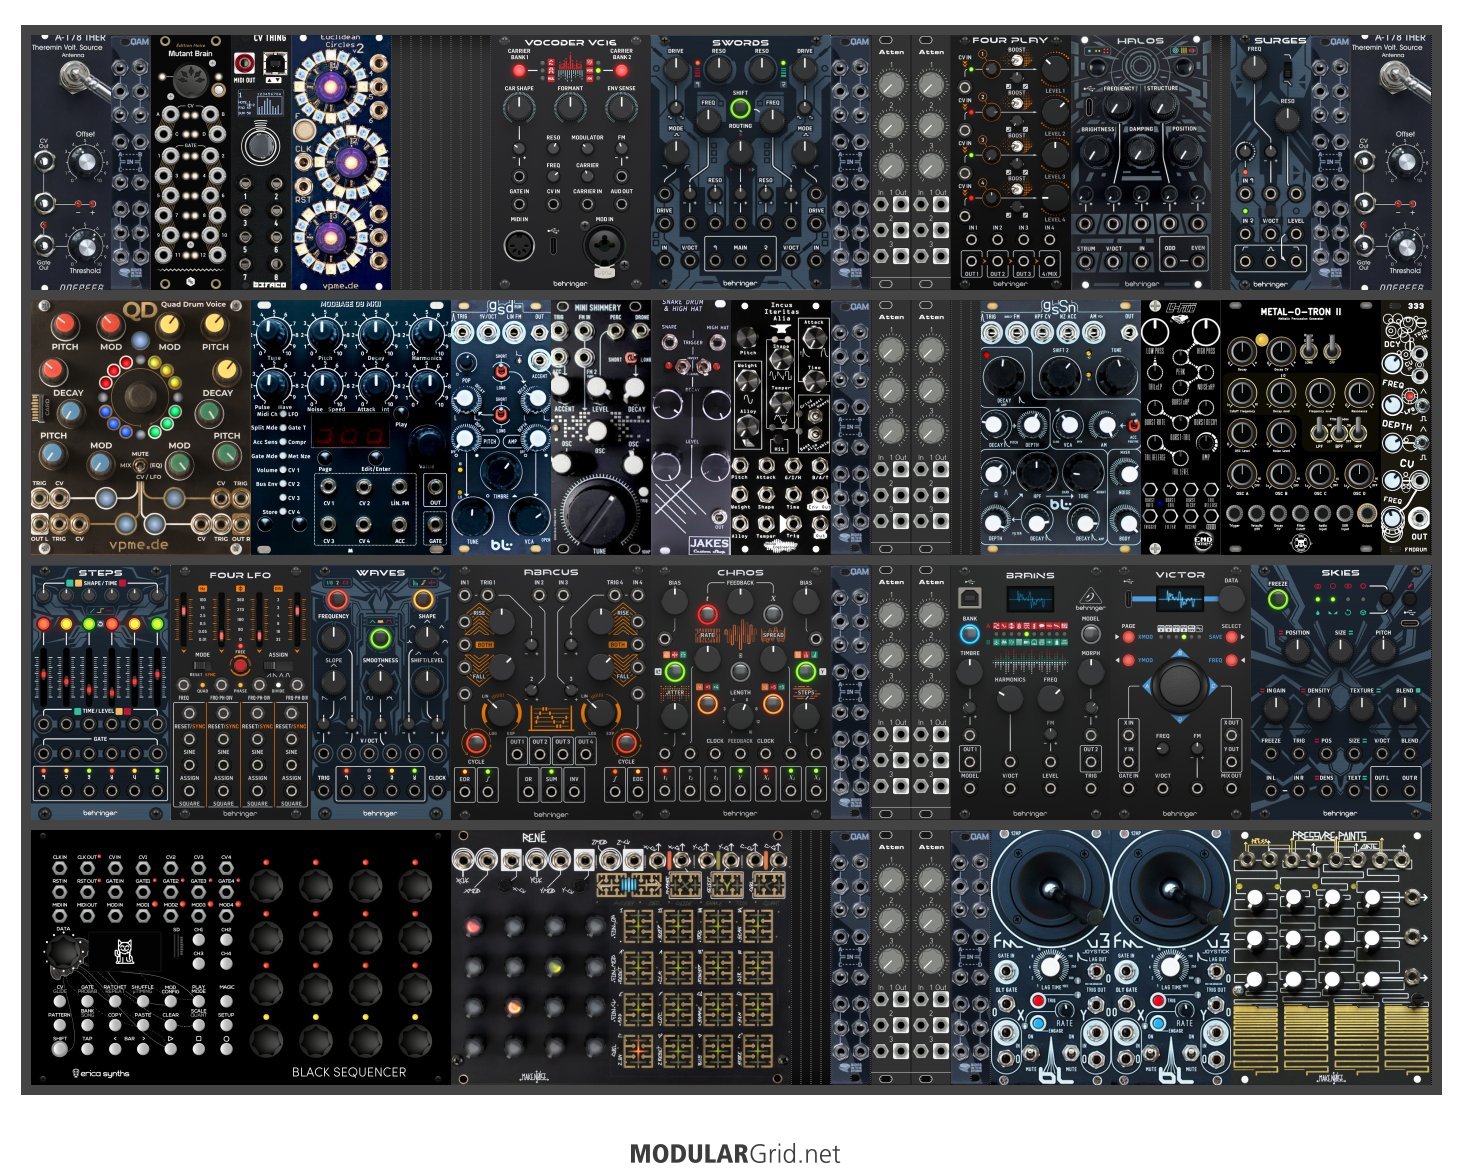Viewport: 1472px width, 1175px height.
Task: Click the INV jack on Abacus
Action: (574, 791)
